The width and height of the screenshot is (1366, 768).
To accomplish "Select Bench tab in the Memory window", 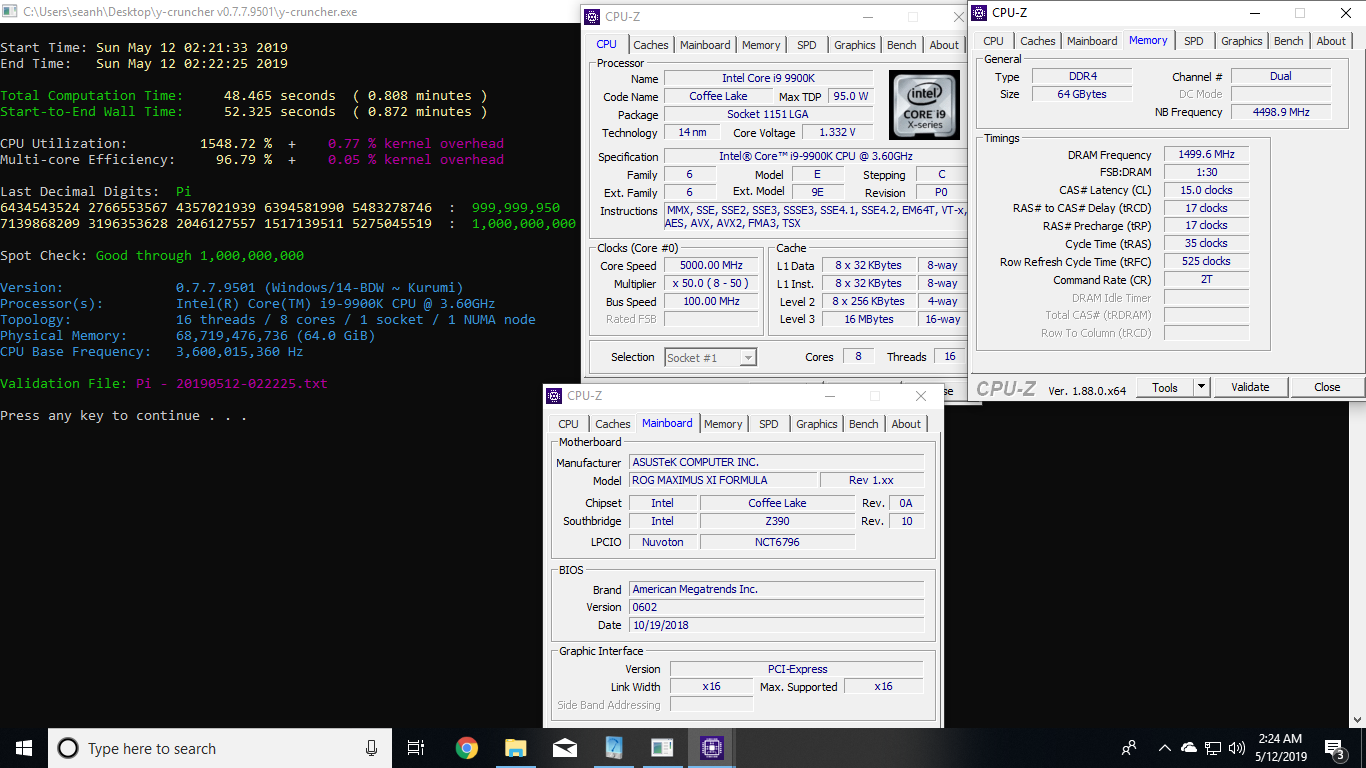I will point(1289,41).
